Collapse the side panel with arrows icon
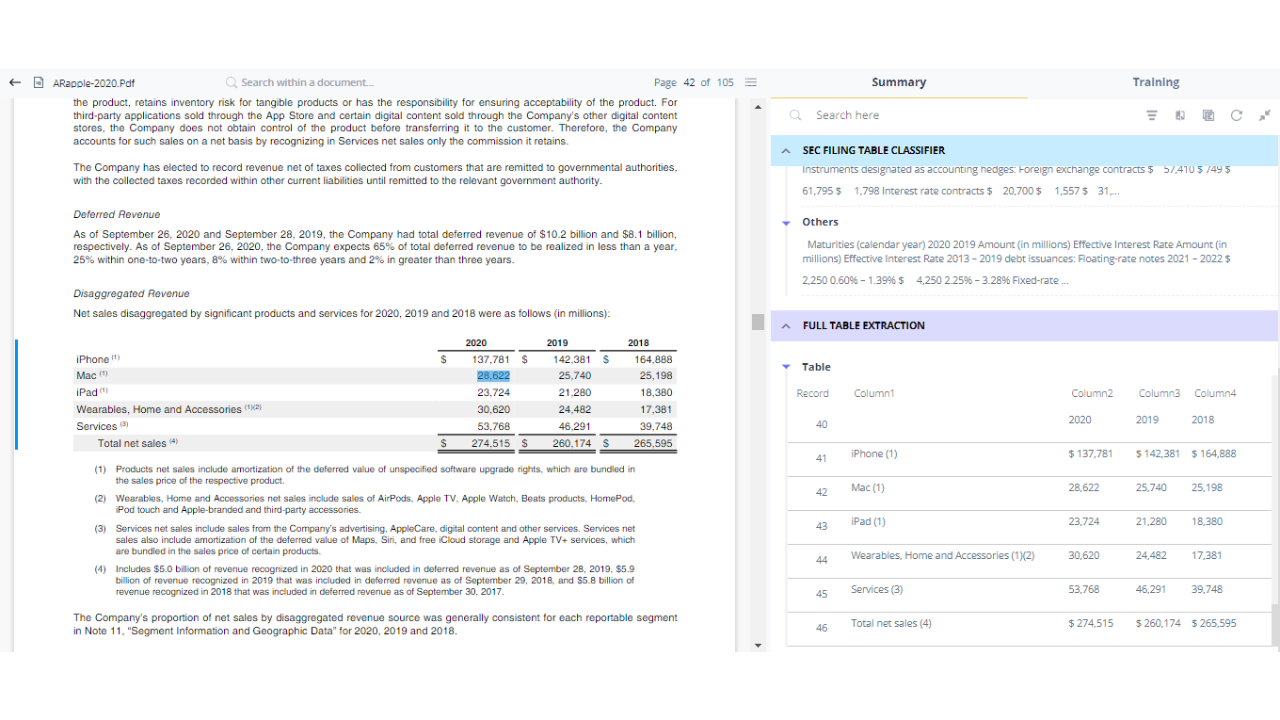The width and height of the screenshot is (1280, 720). coord(1265,115)
